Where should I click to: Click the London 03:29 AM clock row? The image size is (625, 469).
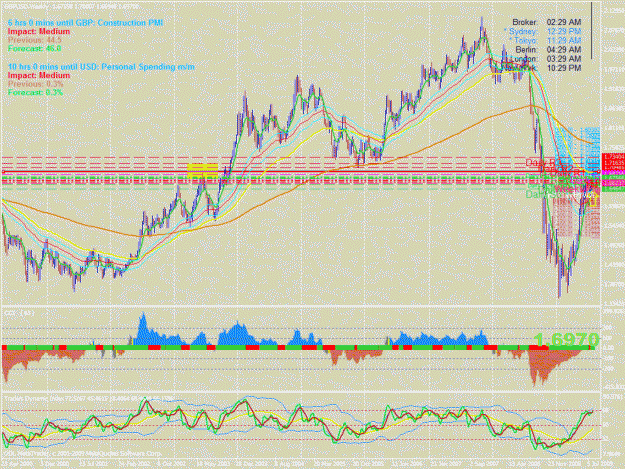(545, 59)
